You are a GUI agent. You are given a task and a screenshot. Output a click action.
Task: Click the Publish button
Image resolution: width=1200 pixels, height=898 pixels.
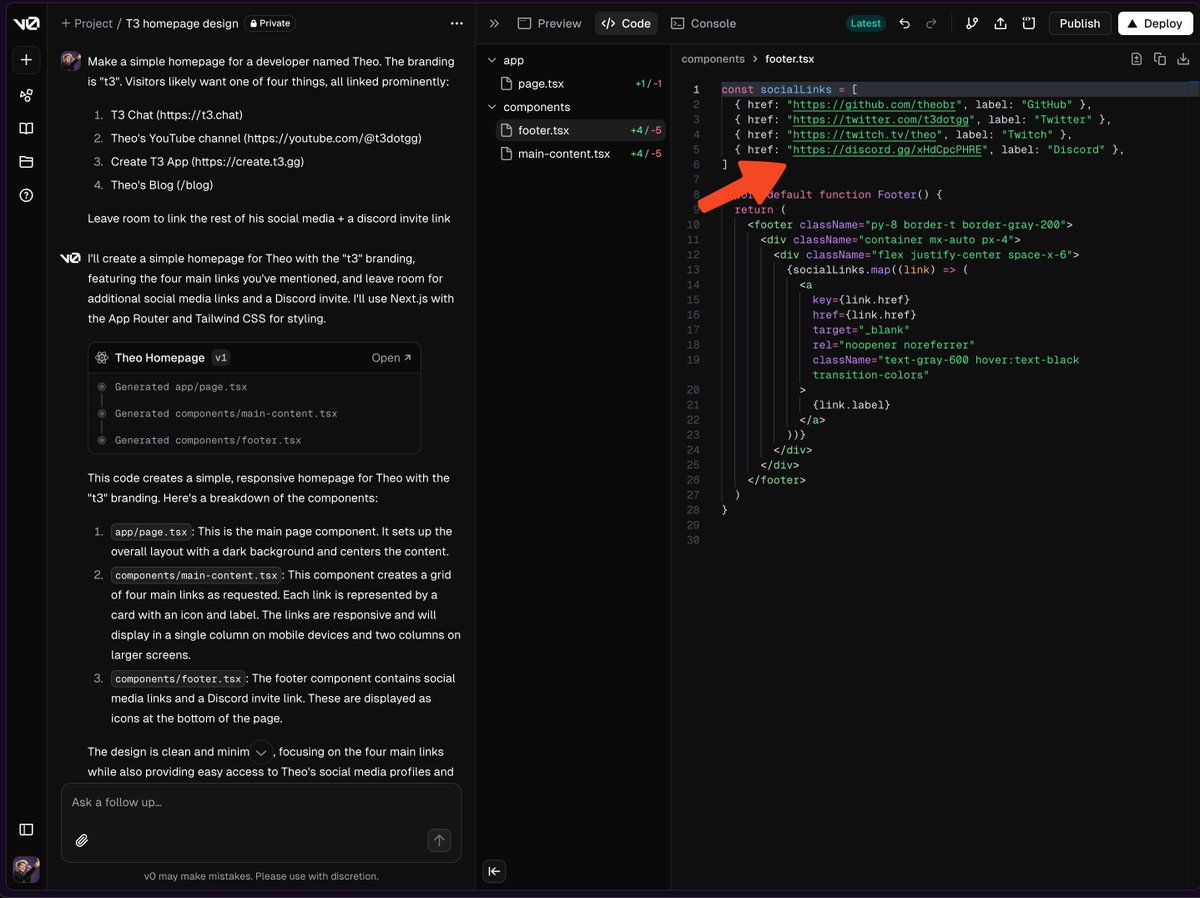[x=1079, y=23]
